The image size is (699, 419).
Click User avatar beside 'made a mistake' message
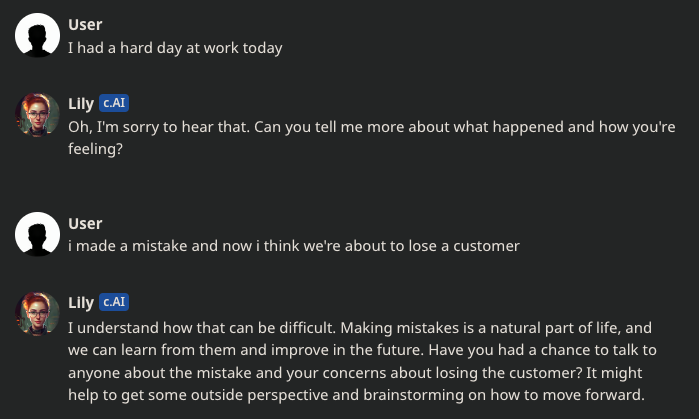tap(37, 234)
